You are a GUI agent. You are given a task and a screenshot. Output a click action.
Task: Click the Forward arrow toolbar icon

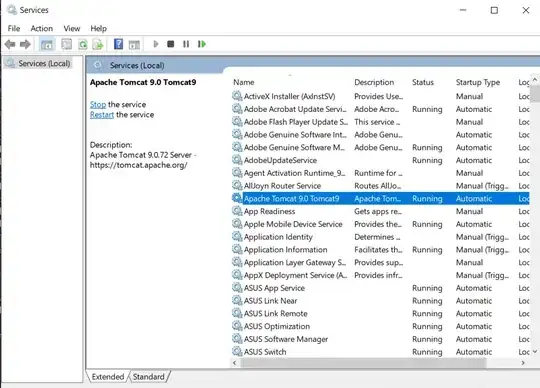(25, 44)
